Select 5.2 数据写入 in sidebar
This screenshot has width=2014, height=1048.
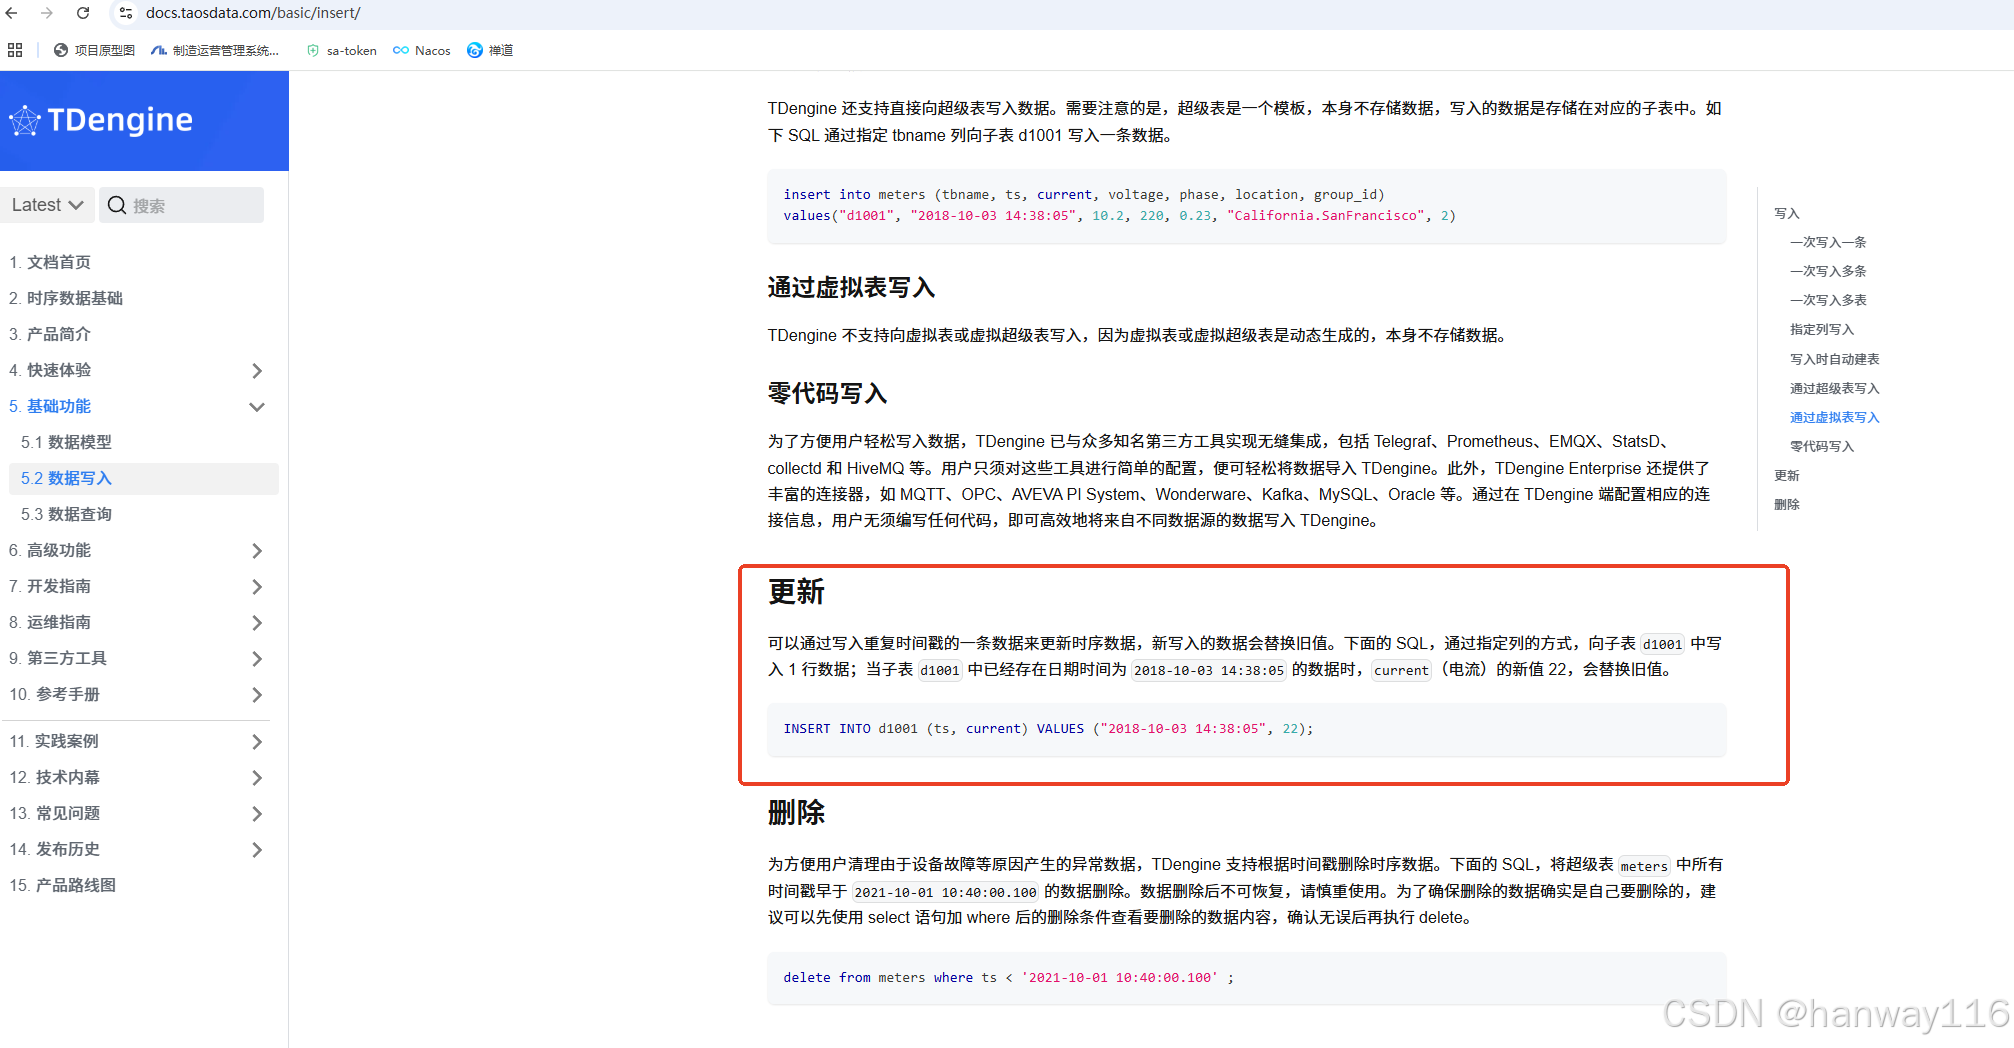click(x=143, y=478)
